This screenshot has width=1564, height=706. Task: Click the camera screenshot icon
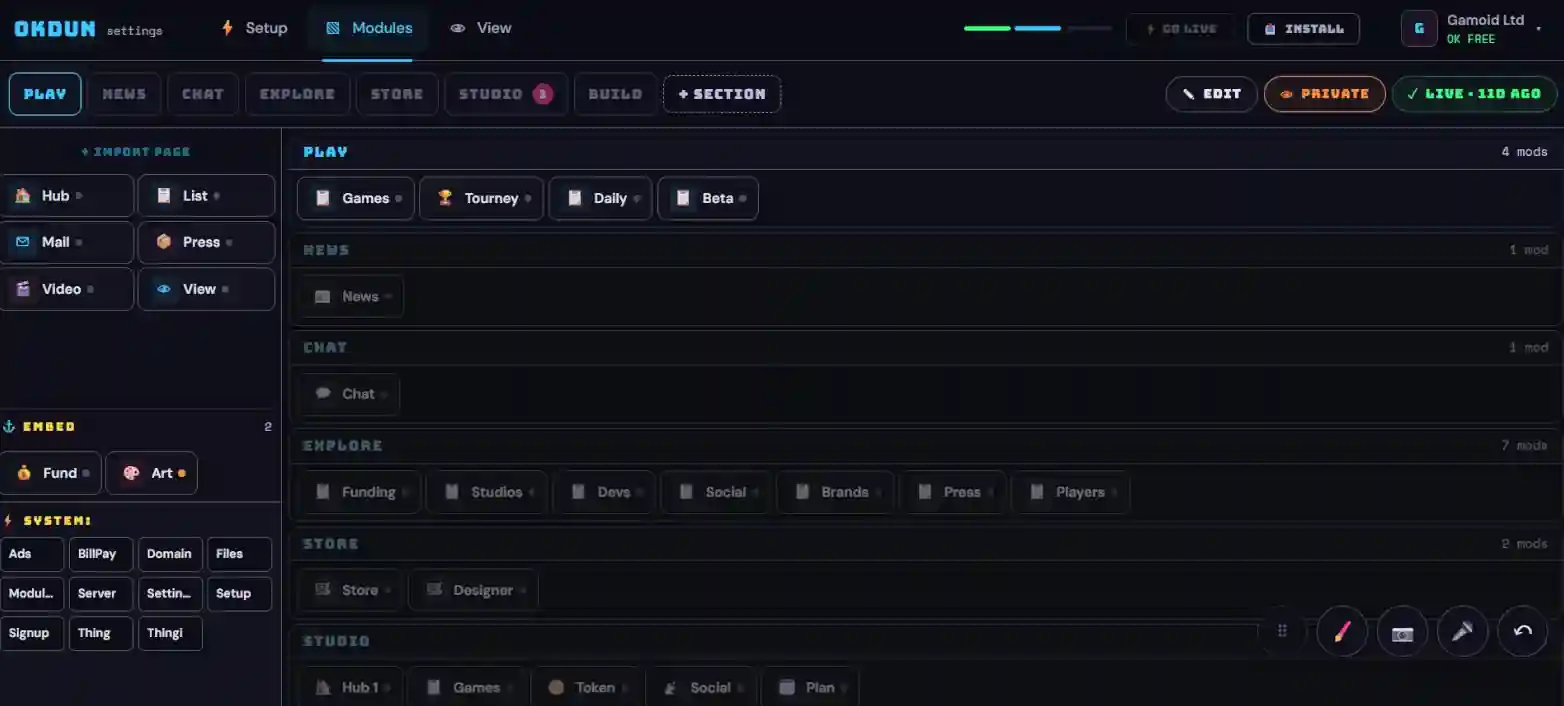(1402, 631)
